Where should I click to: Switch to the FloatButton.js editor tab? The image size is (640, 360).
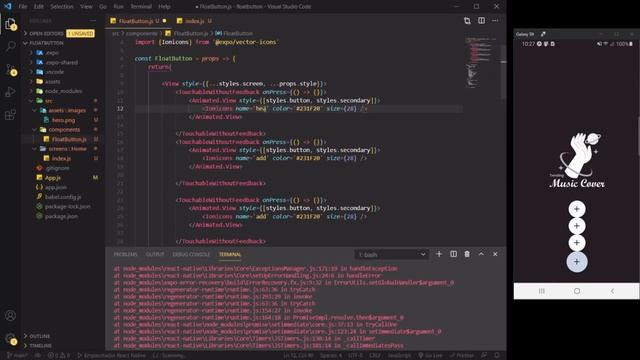138,21
